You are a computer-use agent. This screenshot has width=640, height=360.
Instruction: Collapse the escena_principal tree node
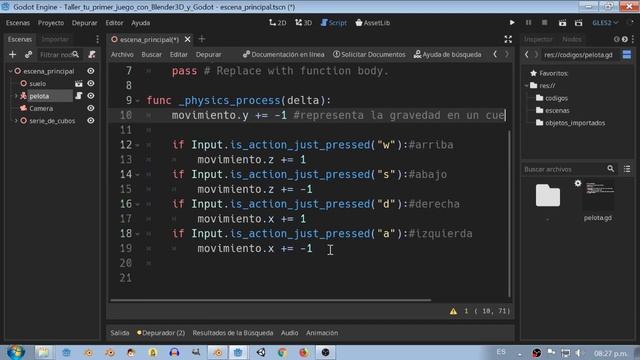pos(10,71)
